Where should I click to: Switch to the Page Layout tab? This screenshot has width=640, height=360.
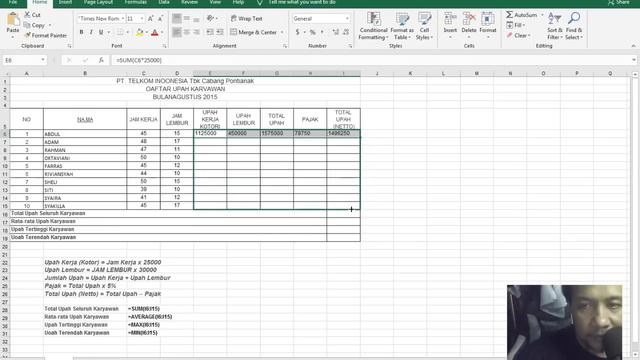pos(98,2)
